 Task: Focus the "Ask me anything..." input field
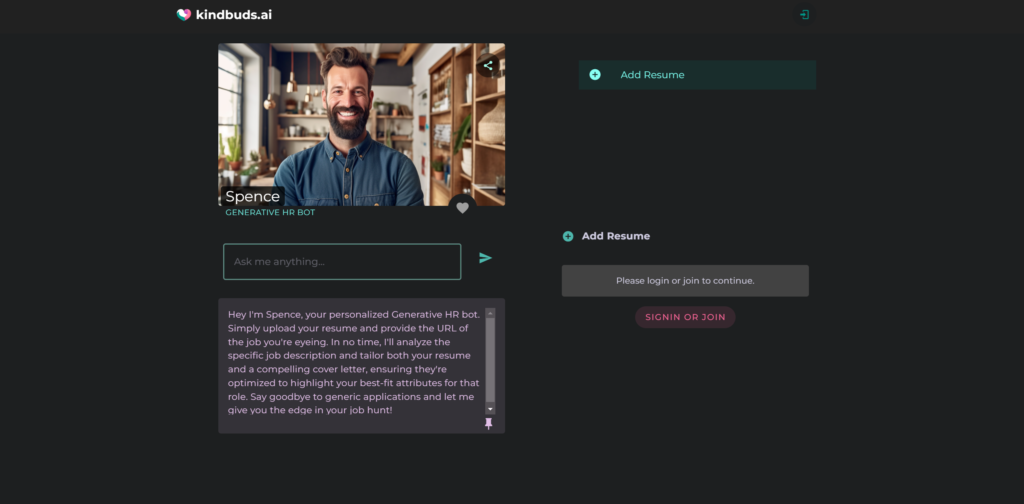pyautogui.click(x=341, y=262)
